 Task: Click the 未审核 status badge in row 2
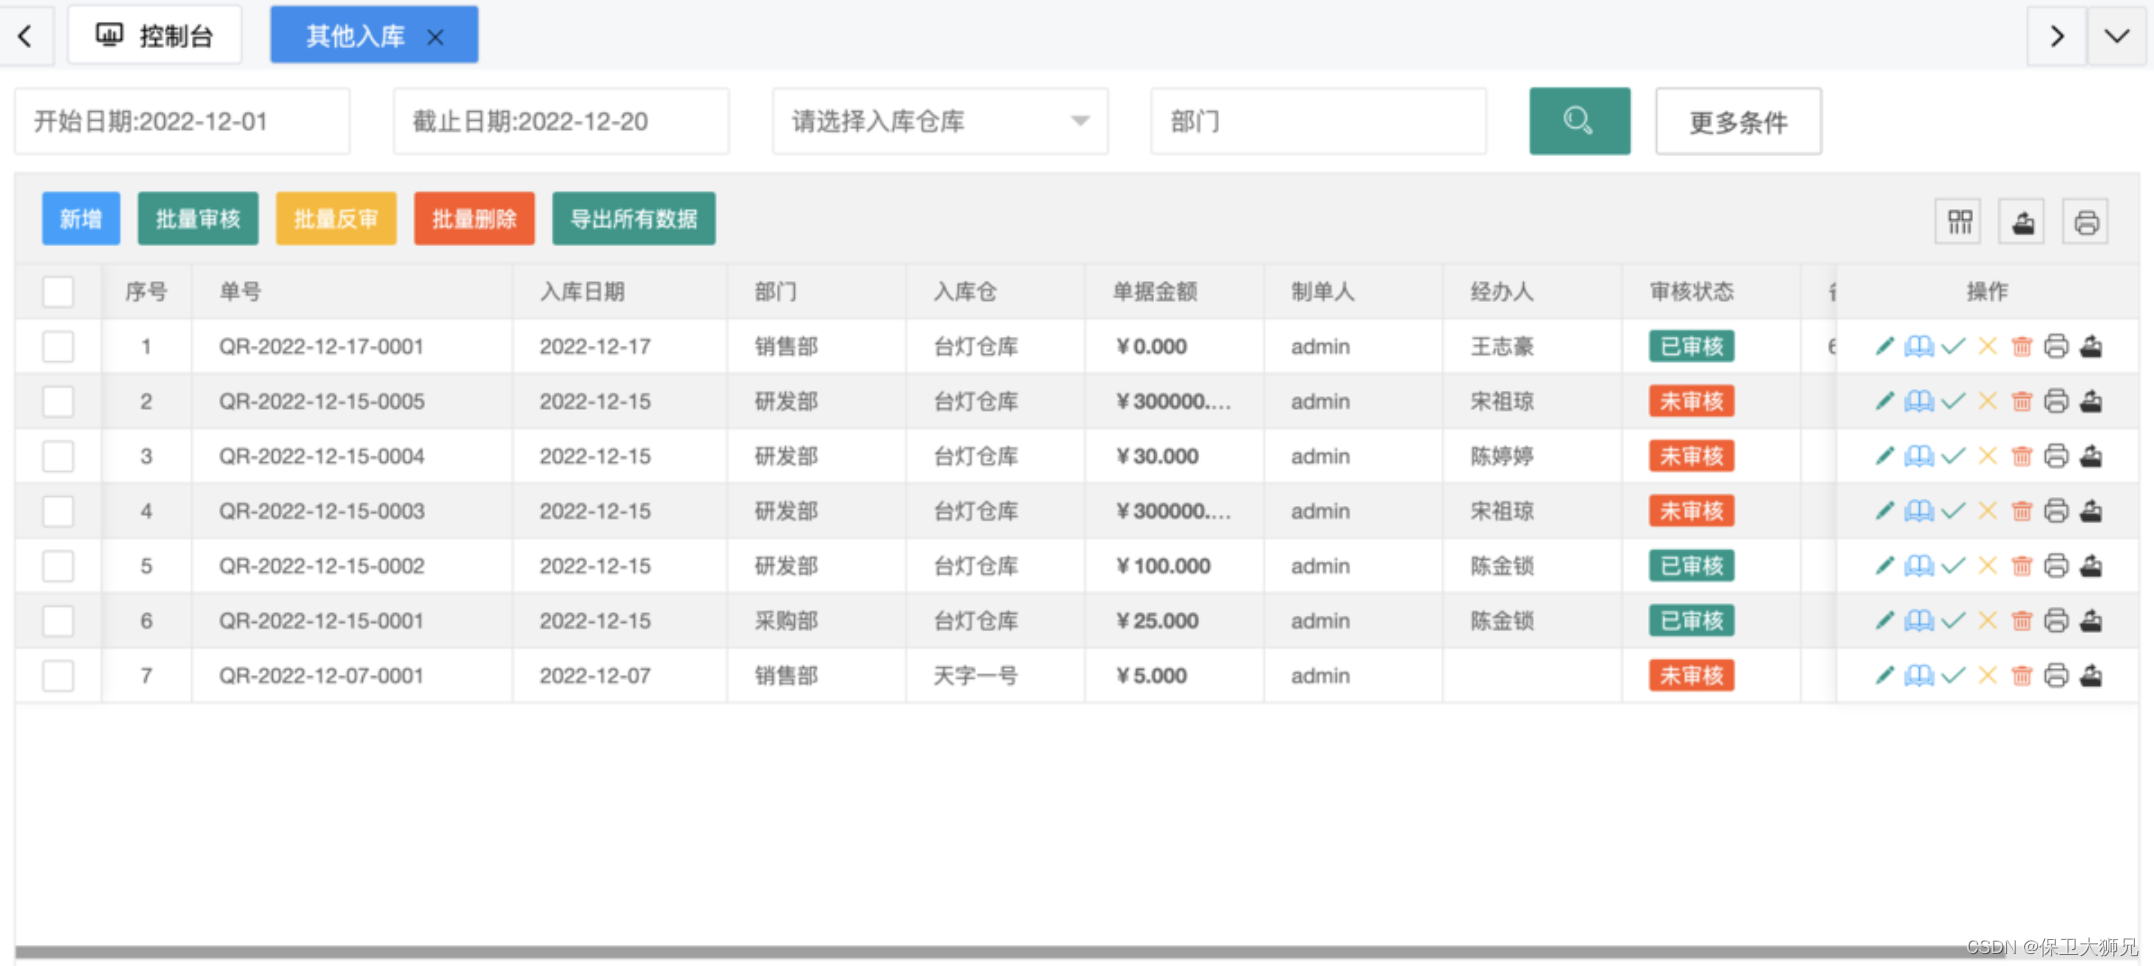(1692, 401)
